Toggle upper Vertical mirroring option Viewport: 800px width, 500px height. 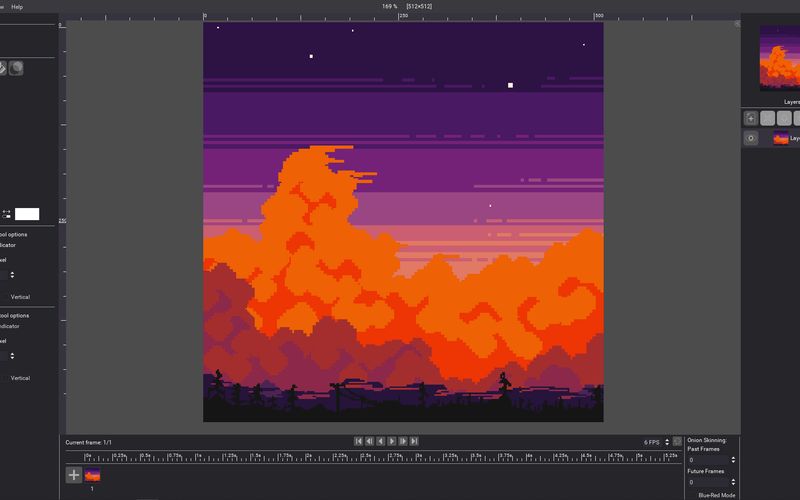tap(20, 297)
